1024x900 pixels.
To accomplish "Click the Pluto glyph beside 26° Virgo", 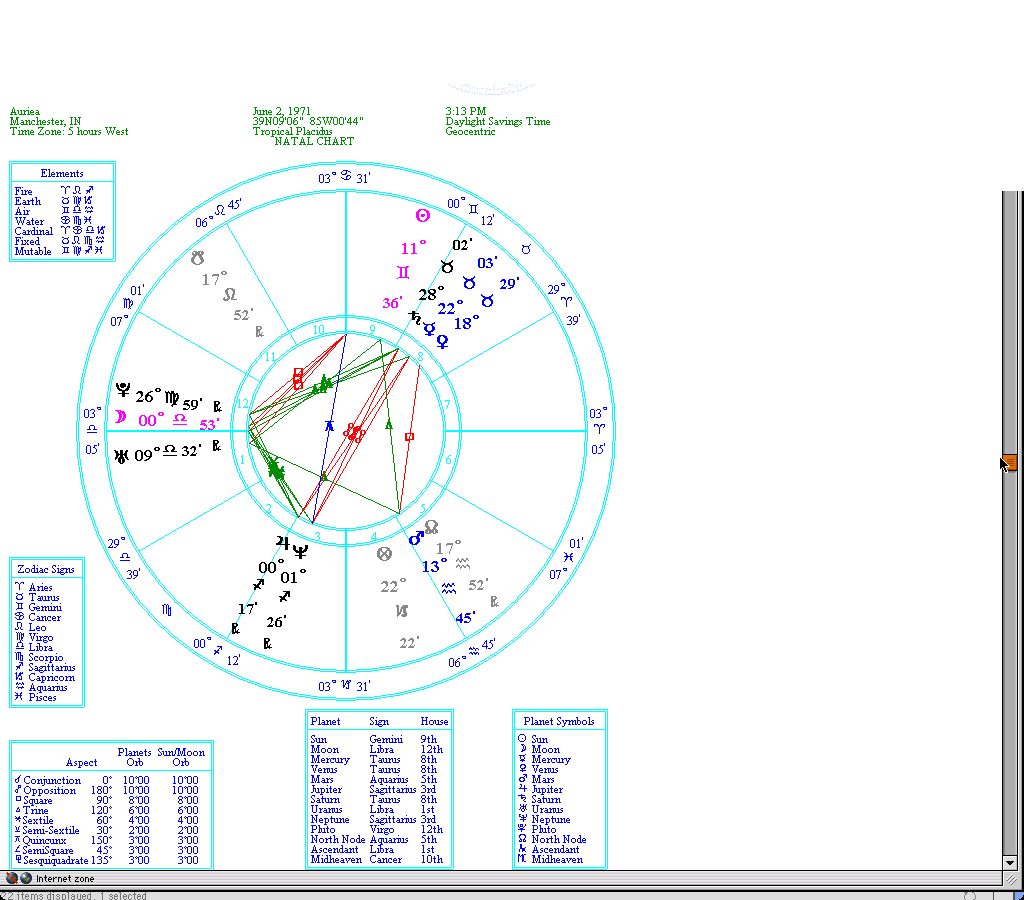I will (123, 390).
